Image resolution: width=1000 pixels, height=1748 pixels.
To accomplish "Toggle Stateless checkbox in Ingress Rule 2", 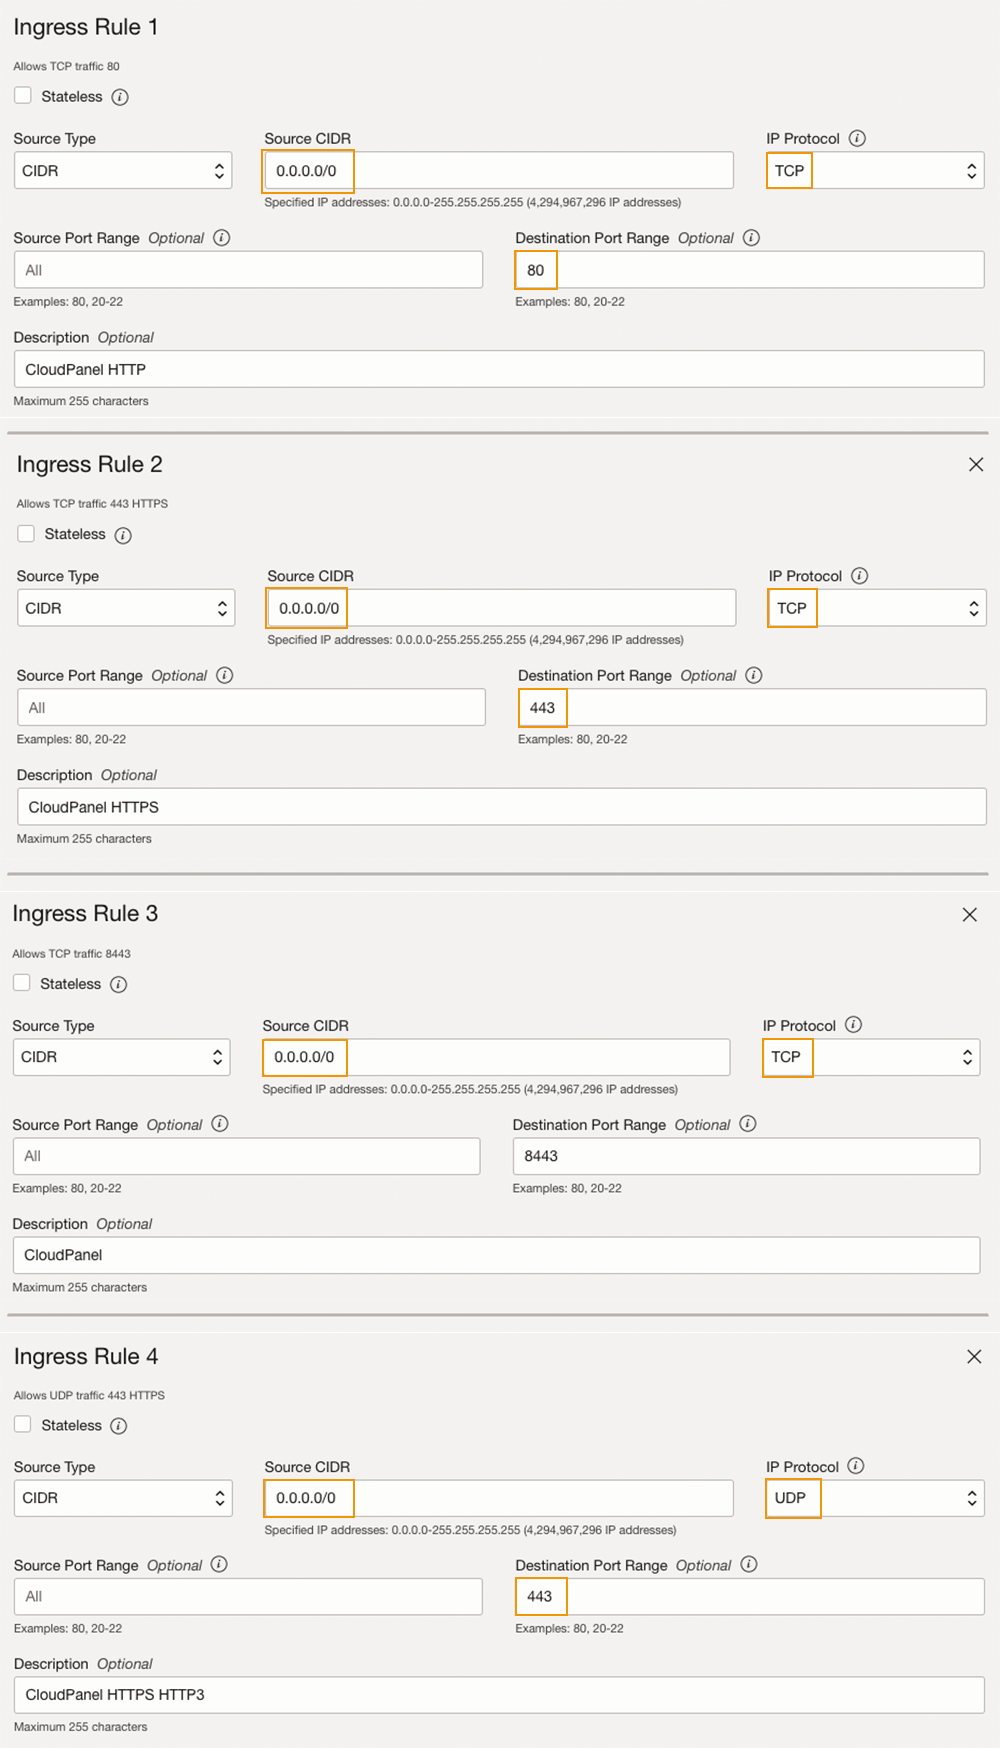I will click(26, 534).
